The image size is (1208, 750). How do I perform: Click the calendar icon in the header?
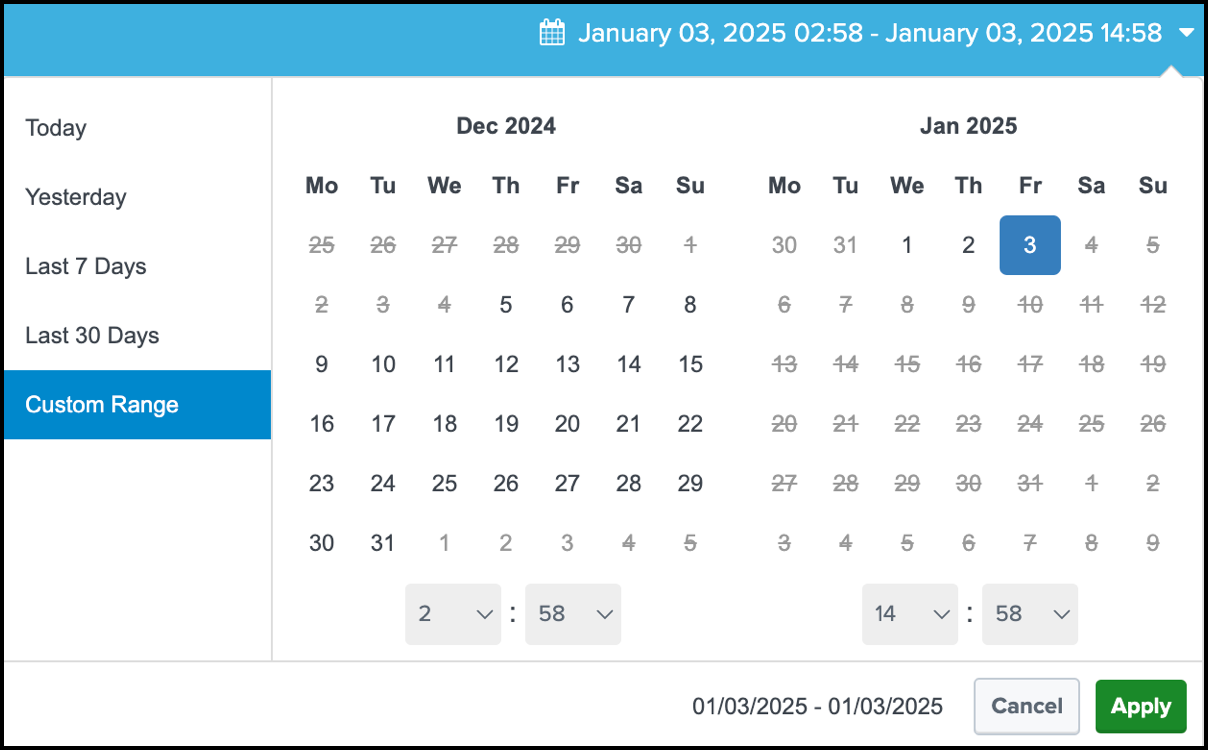[x=551, y=32]
